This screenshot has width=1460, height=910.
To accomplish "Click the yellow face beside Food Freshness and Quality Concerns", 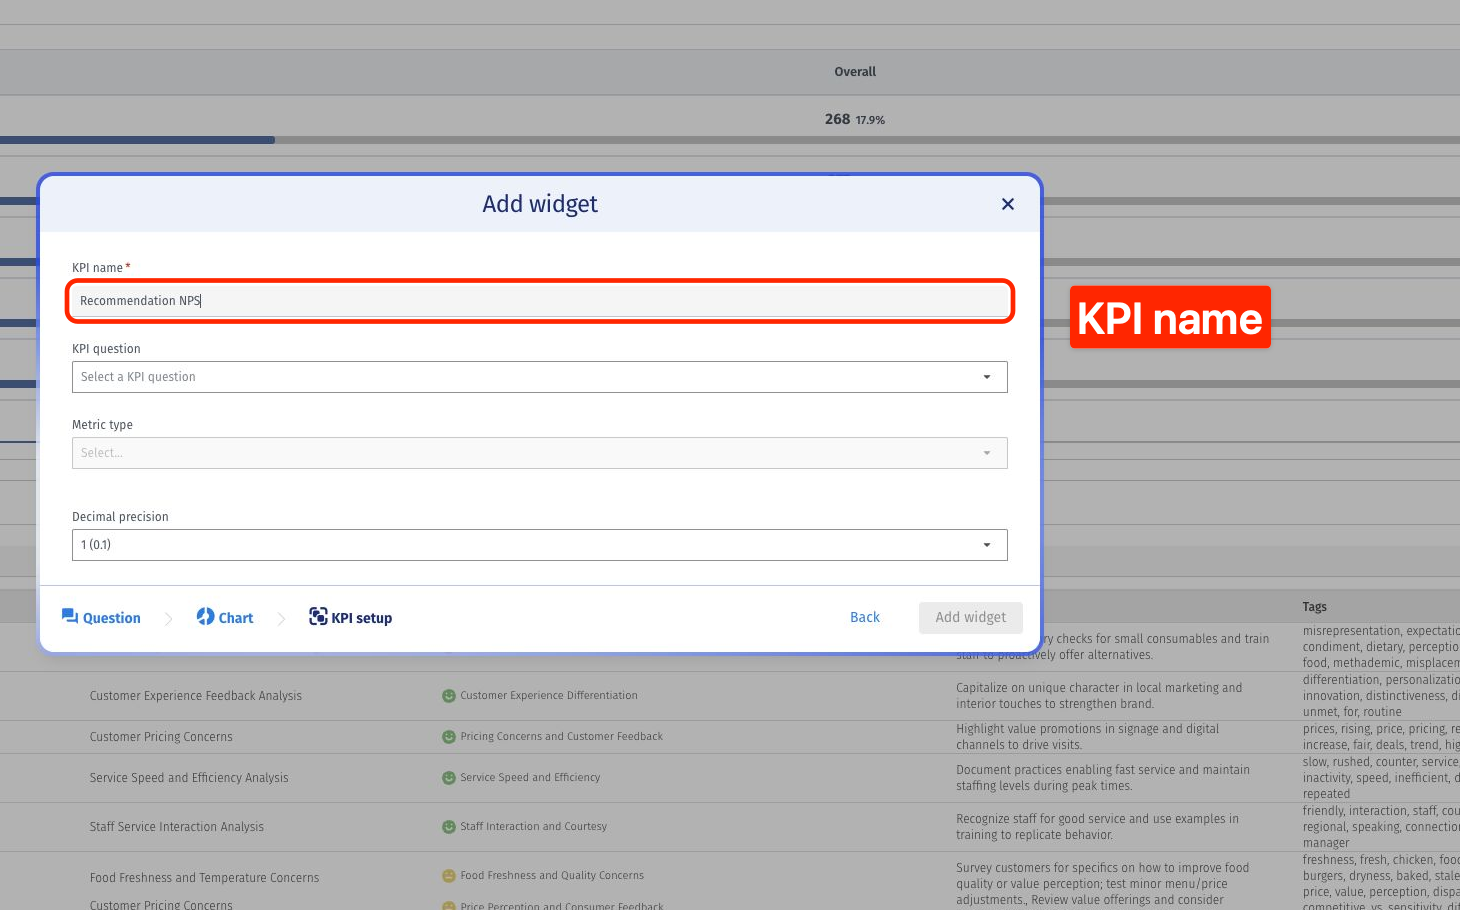I will tap(449, 876).
